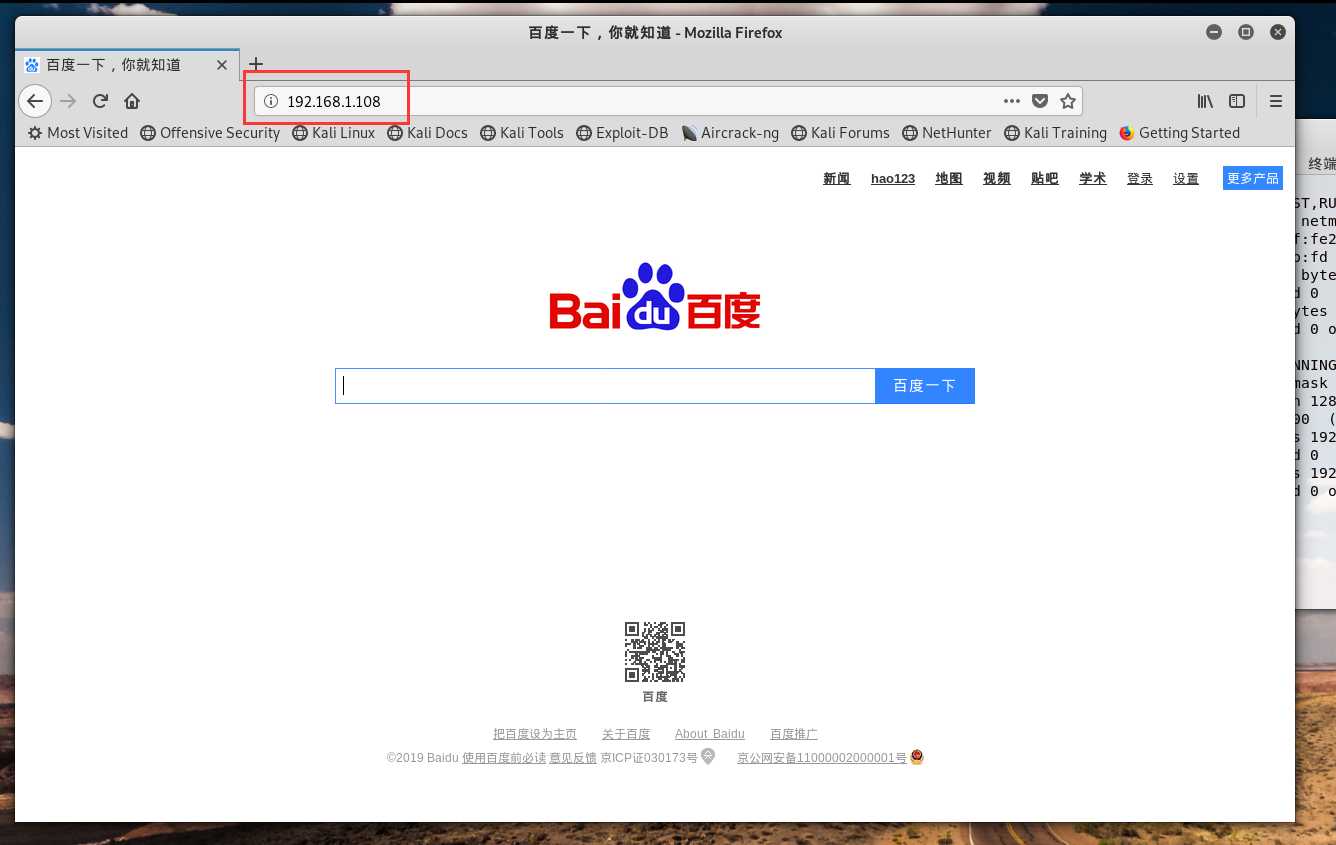Open Kali Forums bookmark
This screenshot has width=1336, height=845.
coord(840,133)
